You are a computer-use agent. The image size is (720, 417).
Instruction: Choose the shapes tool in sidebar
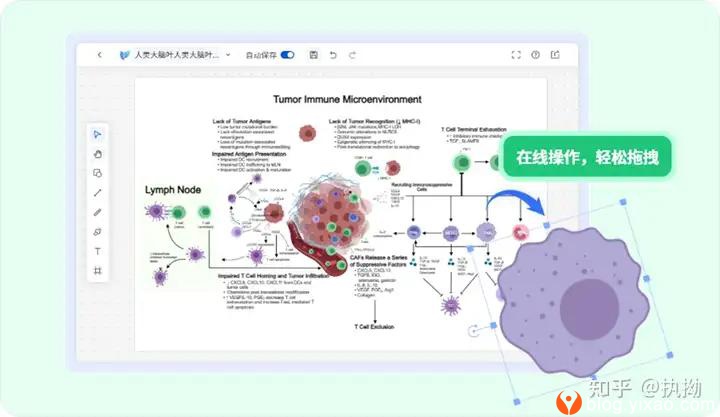[97, 173]
